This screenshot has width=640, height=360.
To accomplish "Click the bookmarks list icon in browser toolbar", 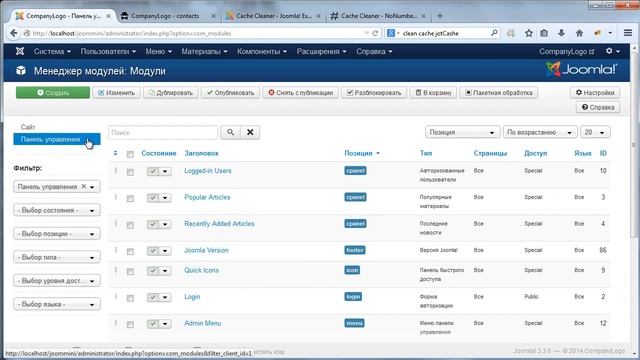I will (544, 33).
